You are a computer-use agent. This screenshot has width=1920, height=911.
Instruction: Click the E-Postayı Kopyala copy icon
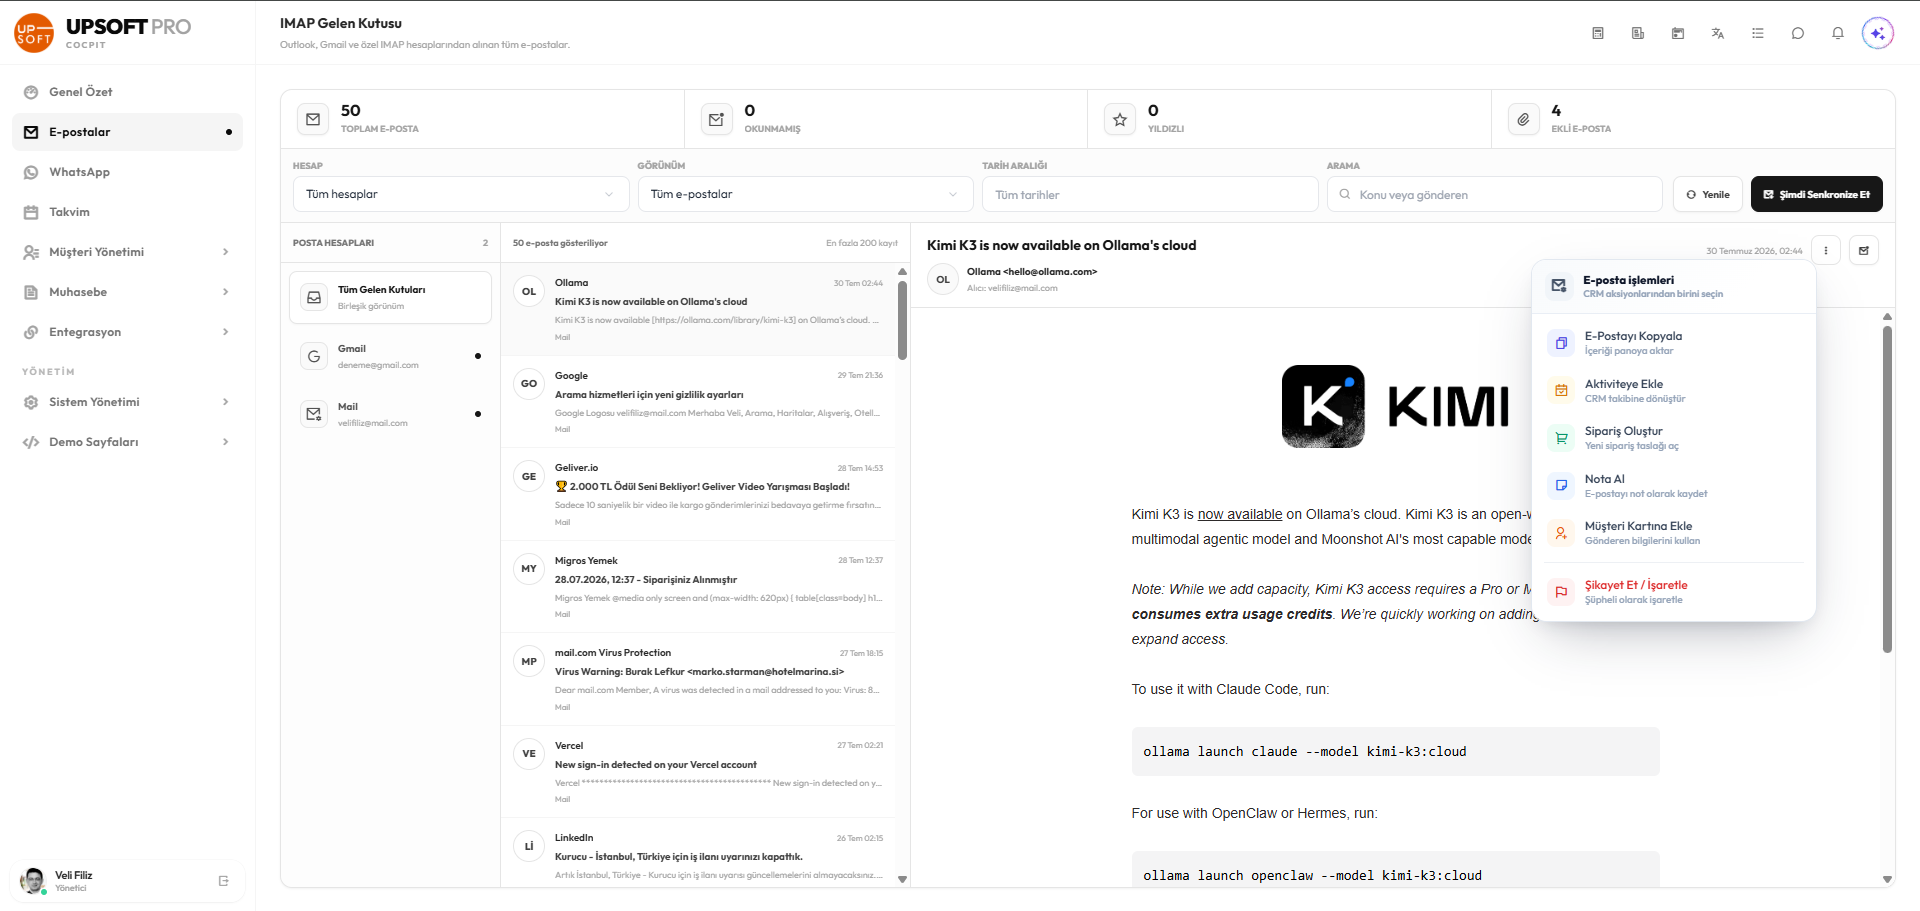(1561, 343)
